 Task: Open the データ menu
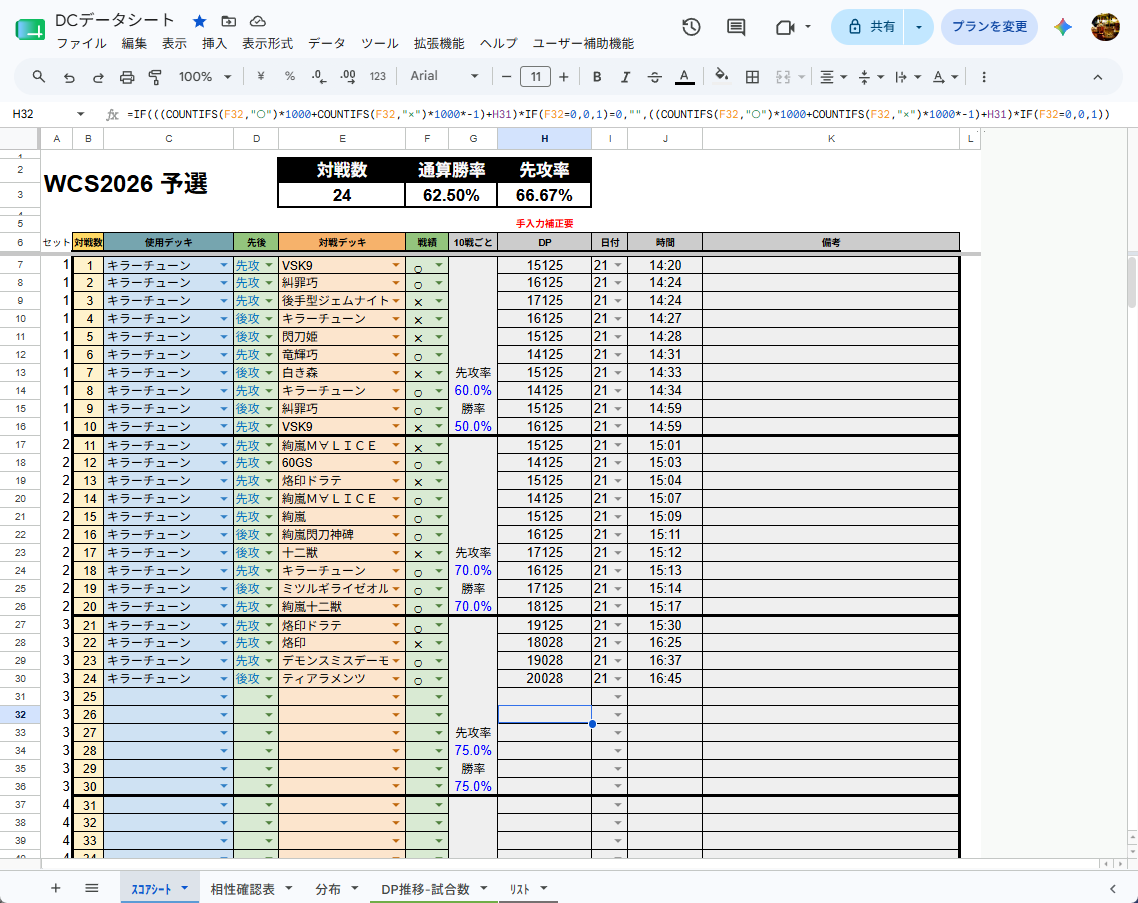point(327,44)
